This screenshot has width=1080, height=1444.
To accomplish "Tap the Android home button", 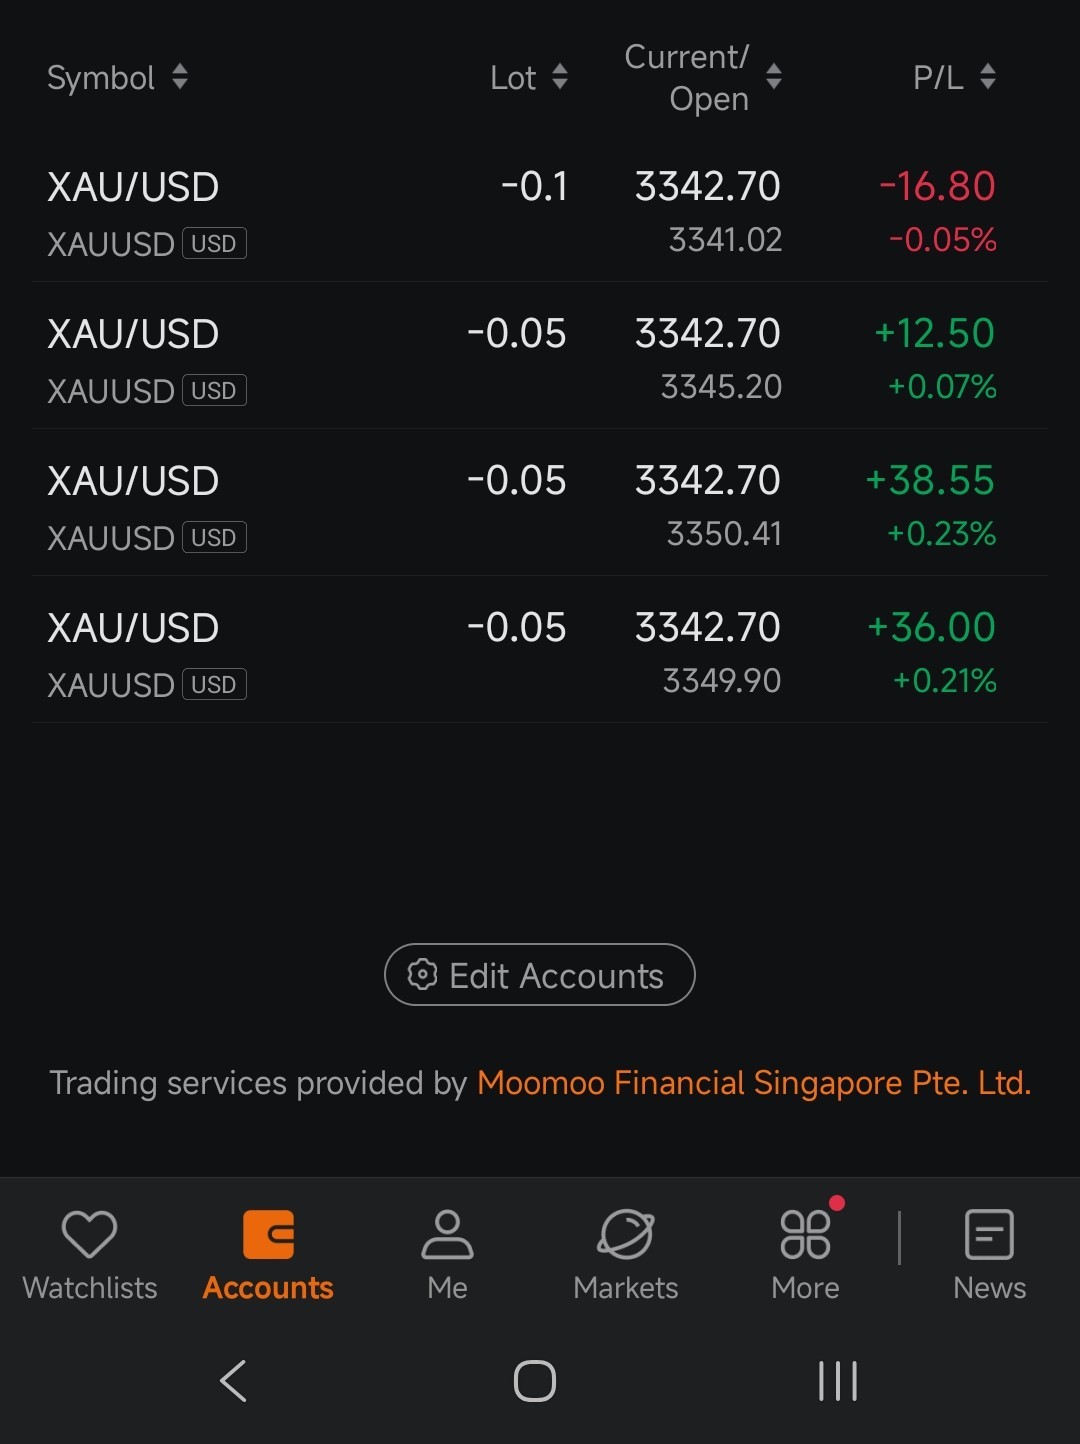I will 535,1381.
